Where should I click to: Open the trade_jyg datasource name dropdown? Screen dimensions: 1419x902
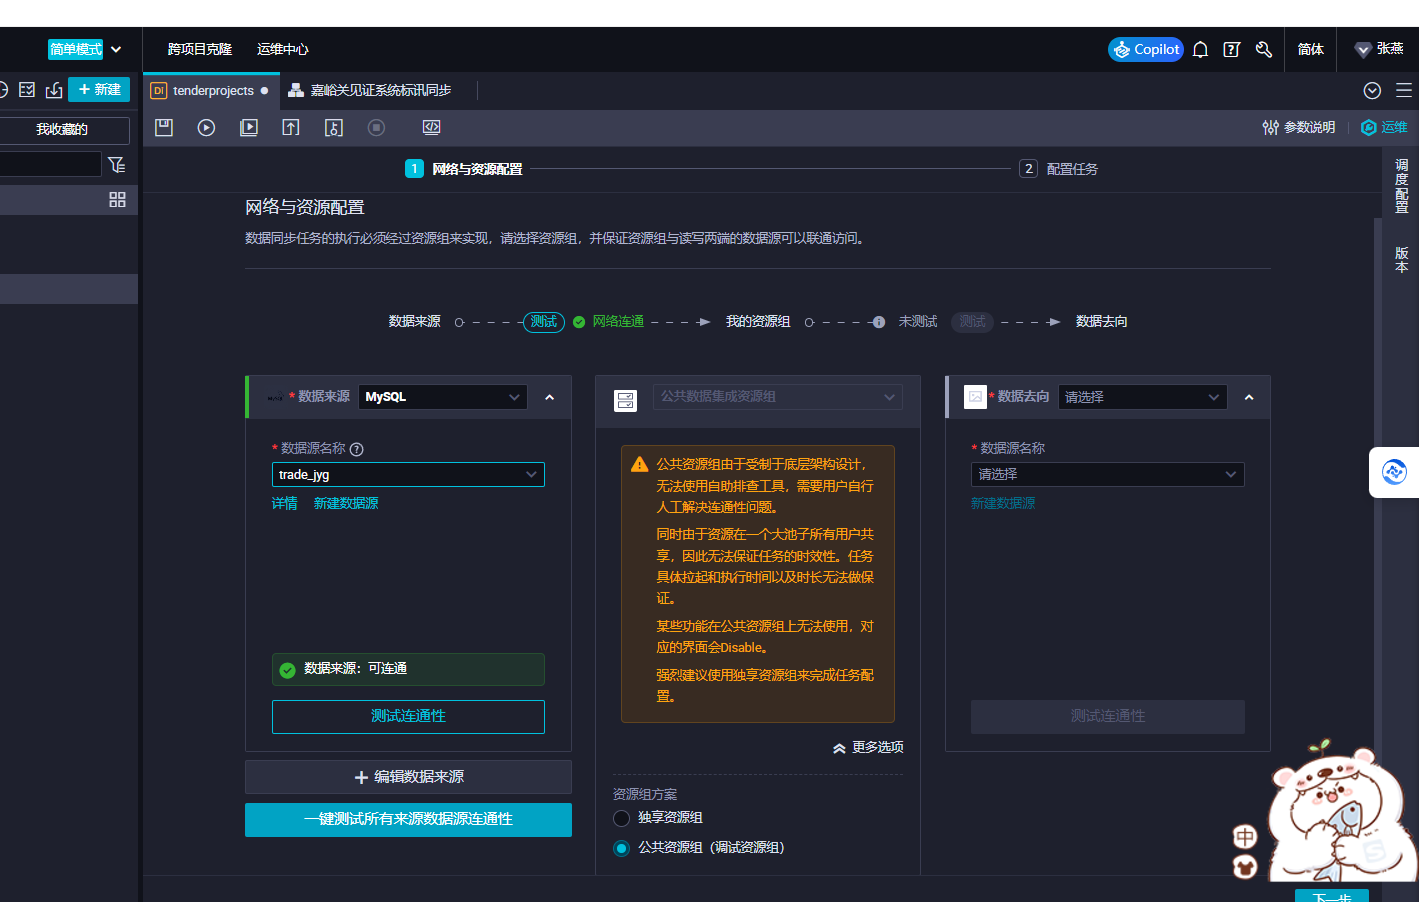(408, 474)
